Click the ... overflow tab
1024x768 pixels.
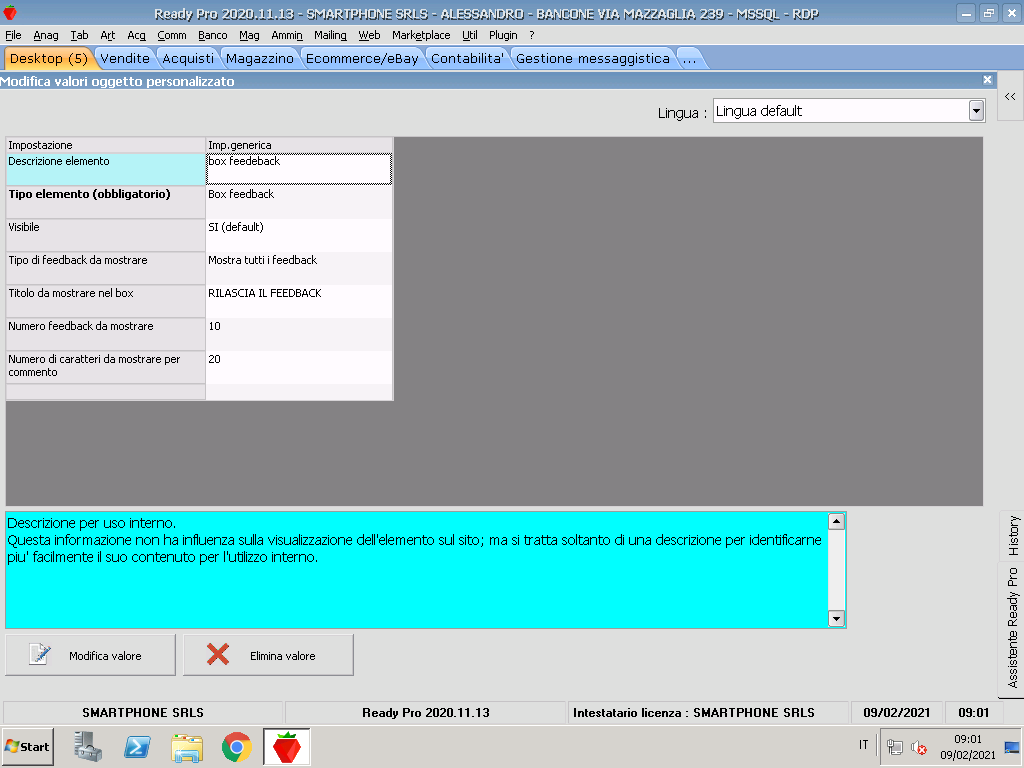[690, 59]
